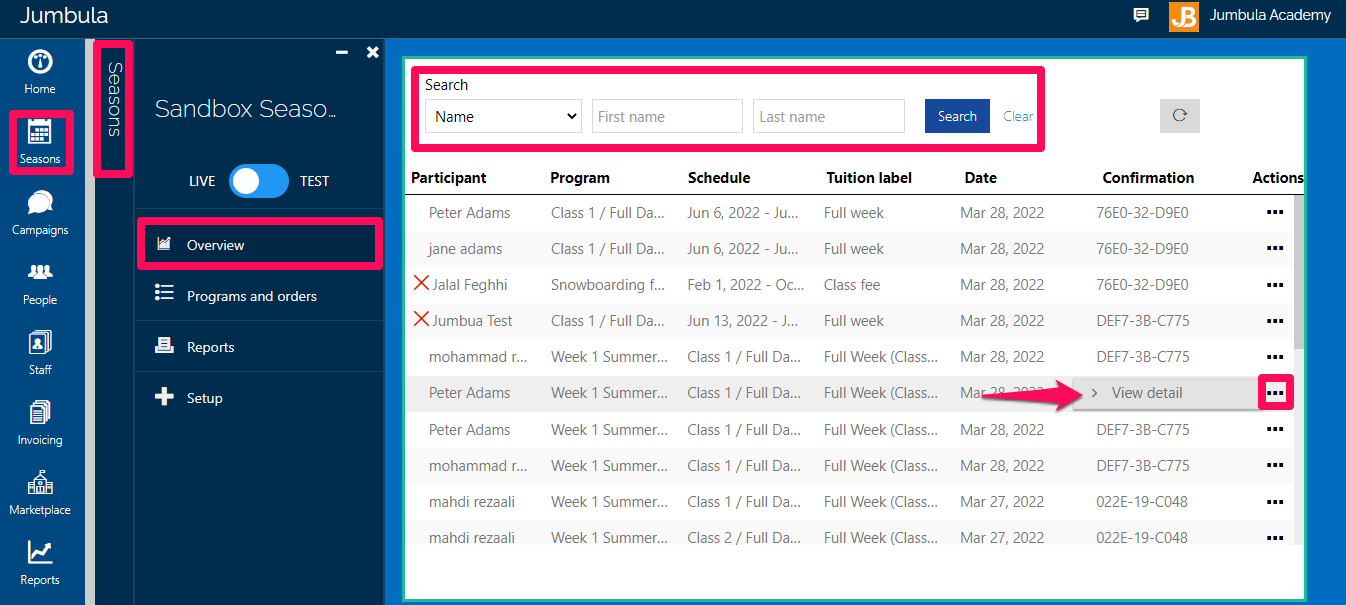
Task: Select participant Jalal Feghhi
Action: point(470,285)
